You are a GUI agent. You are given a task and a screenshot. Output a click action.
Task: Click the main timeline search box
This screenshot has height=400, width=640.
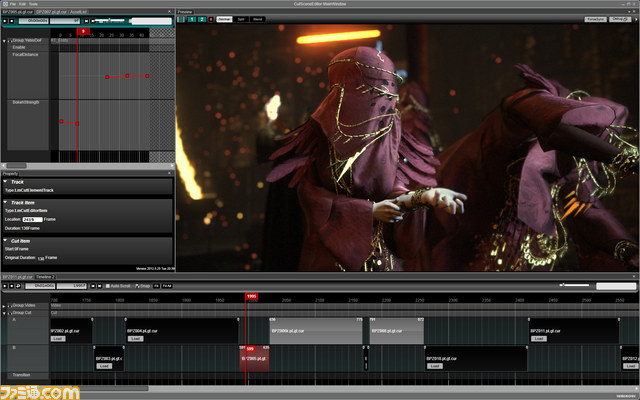[x=616, y=286]
